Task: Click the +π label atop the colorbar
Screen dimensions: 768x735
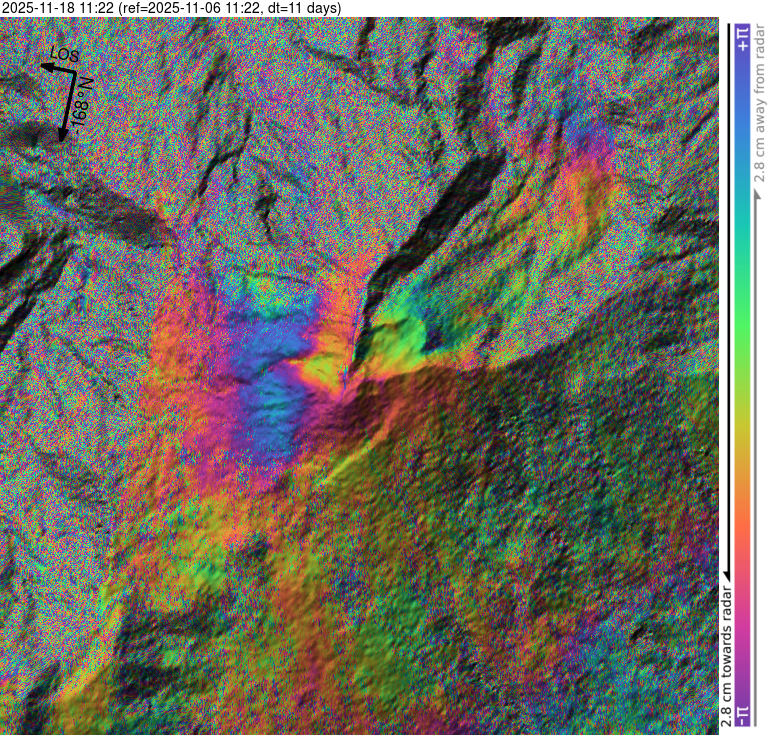Action: (x=742, y=38)
